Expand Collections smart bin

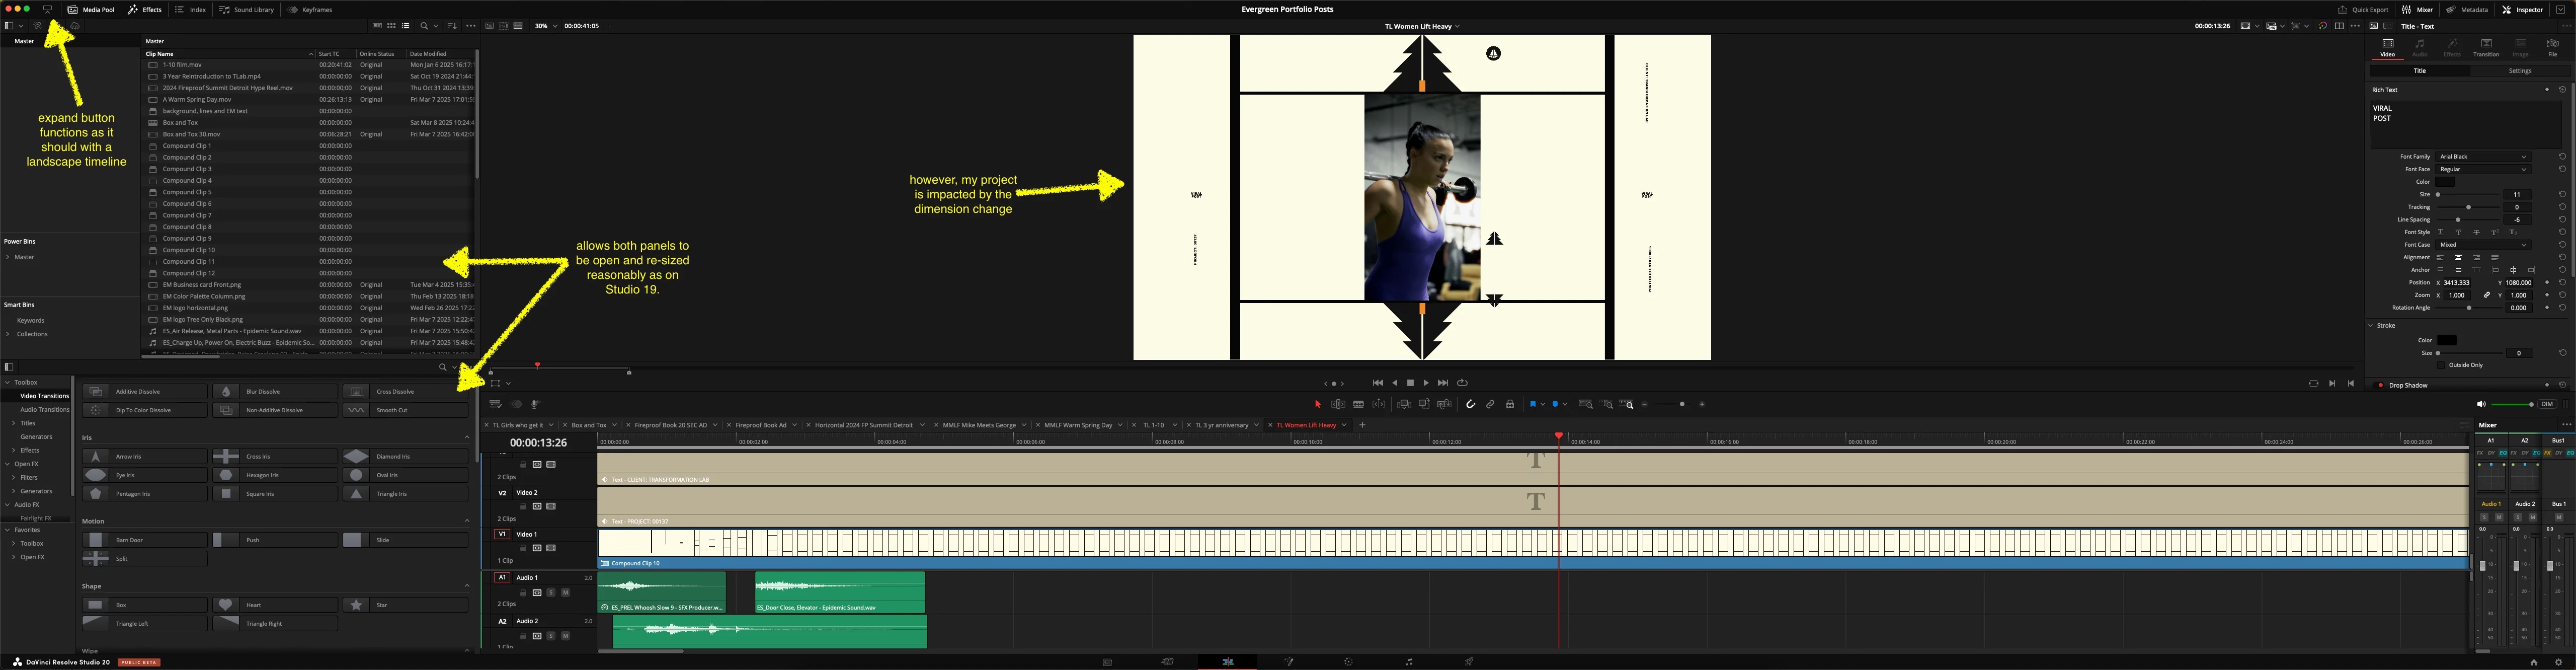[8, 334]
